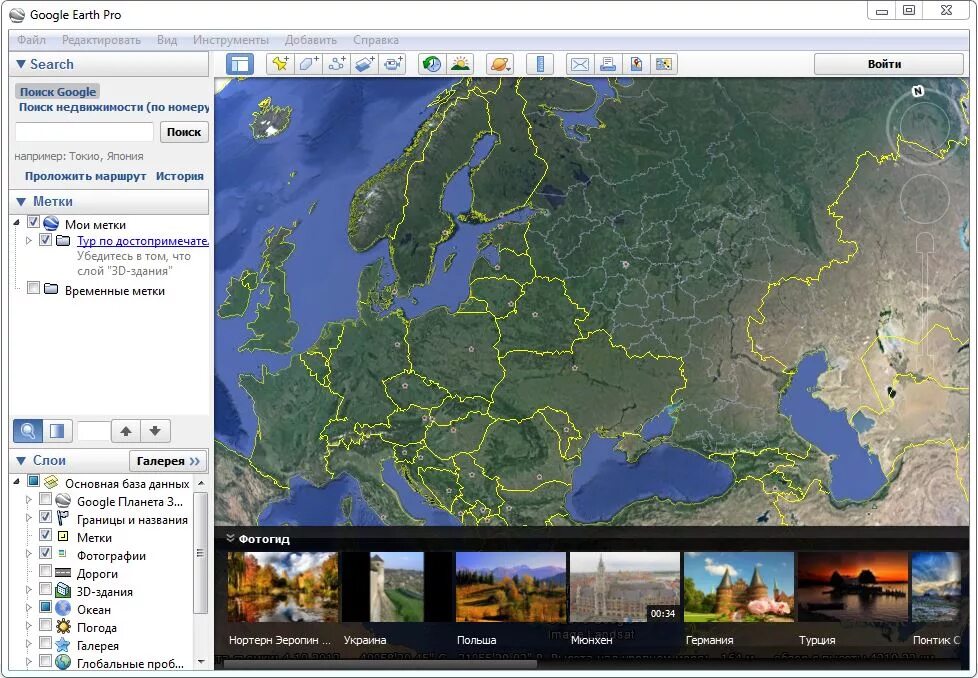
Task: Select the Поиск Google tab
Action: coord(57,92)
